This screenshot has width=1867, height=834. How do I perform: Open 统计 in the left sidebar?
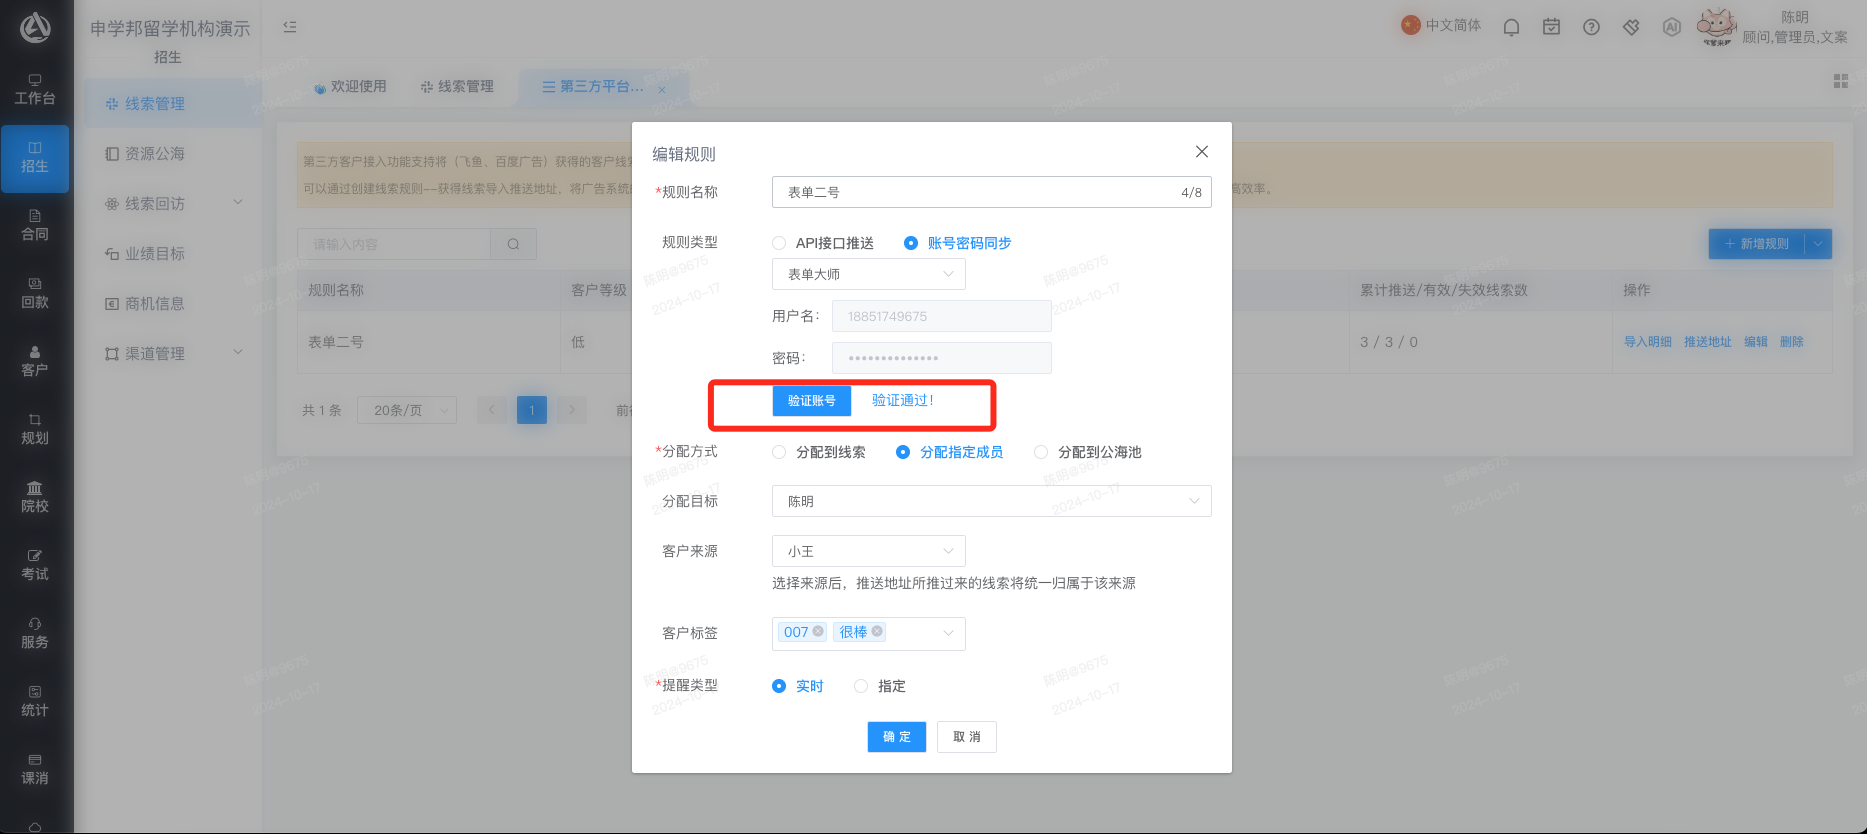35,701
